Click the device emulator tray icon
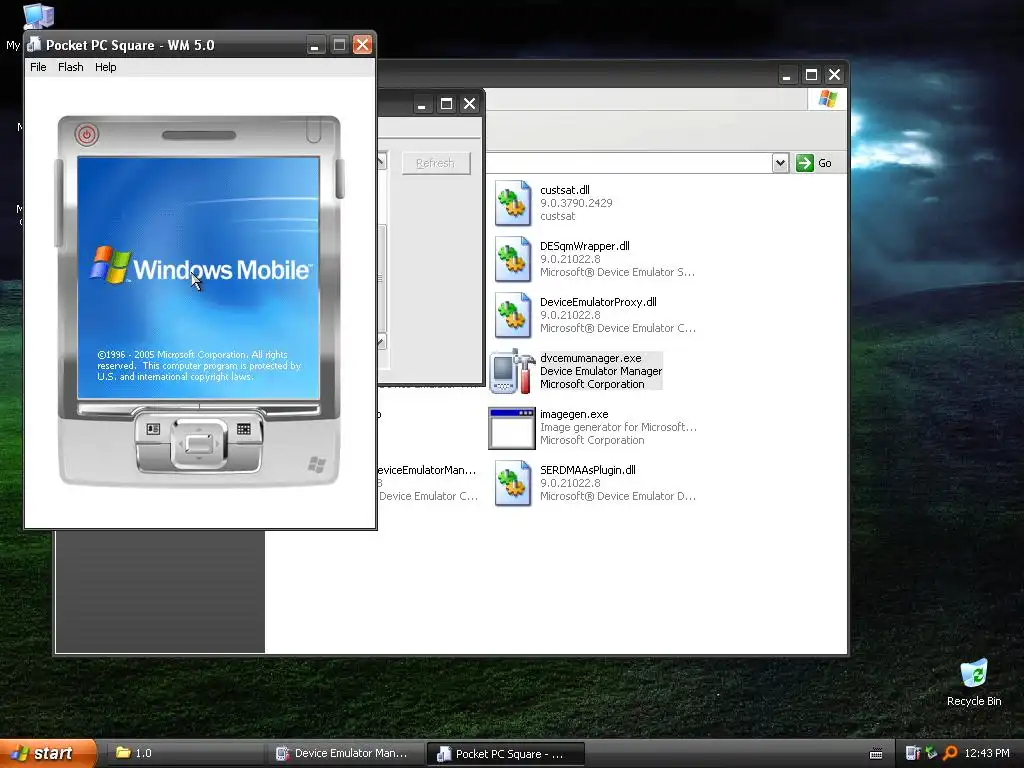Viewport: 1024px width, 768px height. pyautogui.click(x=912, y=753)
